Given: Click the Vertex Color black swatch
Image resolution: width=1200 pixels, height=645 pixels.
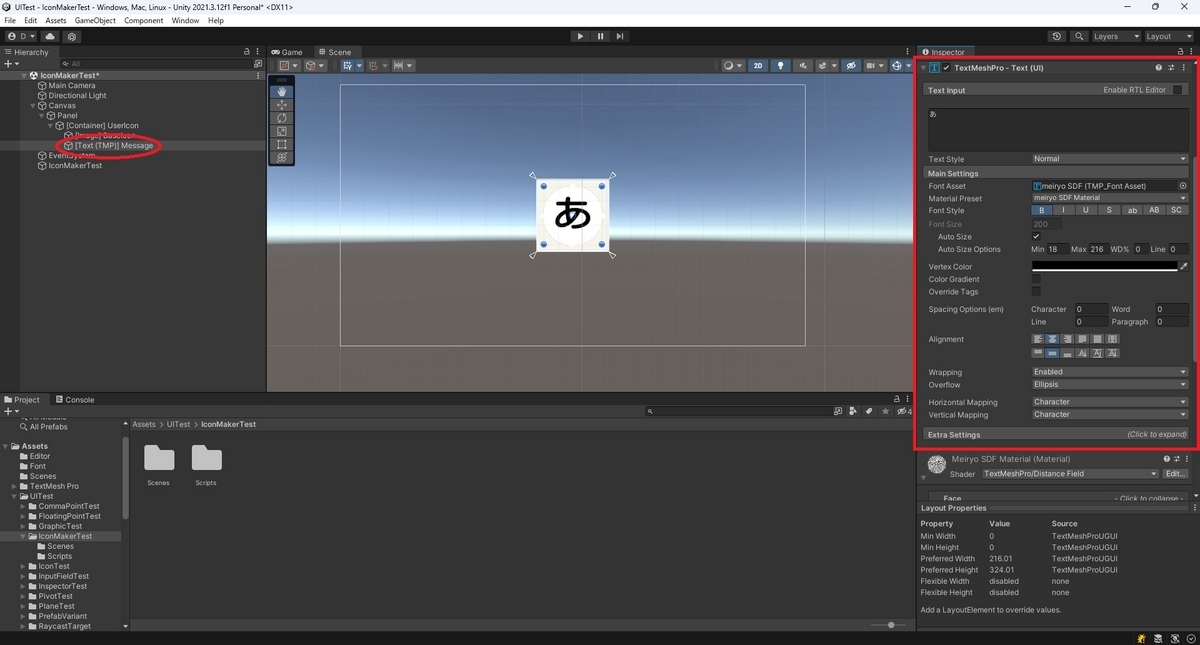Looking at the screenshot, I should [1104, 267].
